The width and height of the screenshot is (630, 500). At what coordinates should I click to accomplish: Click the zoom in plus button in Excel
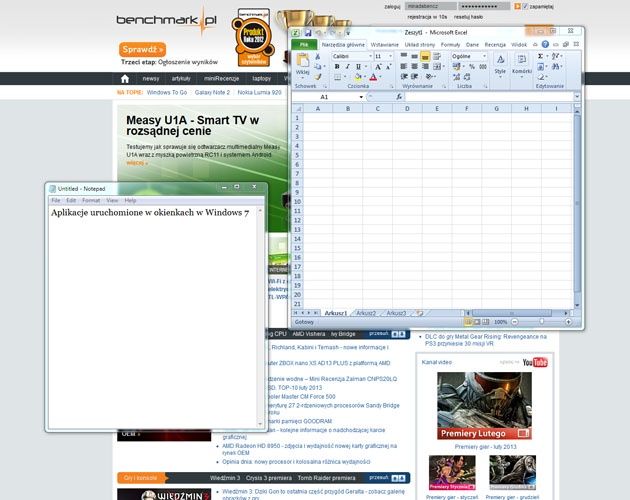coord(568,322)
